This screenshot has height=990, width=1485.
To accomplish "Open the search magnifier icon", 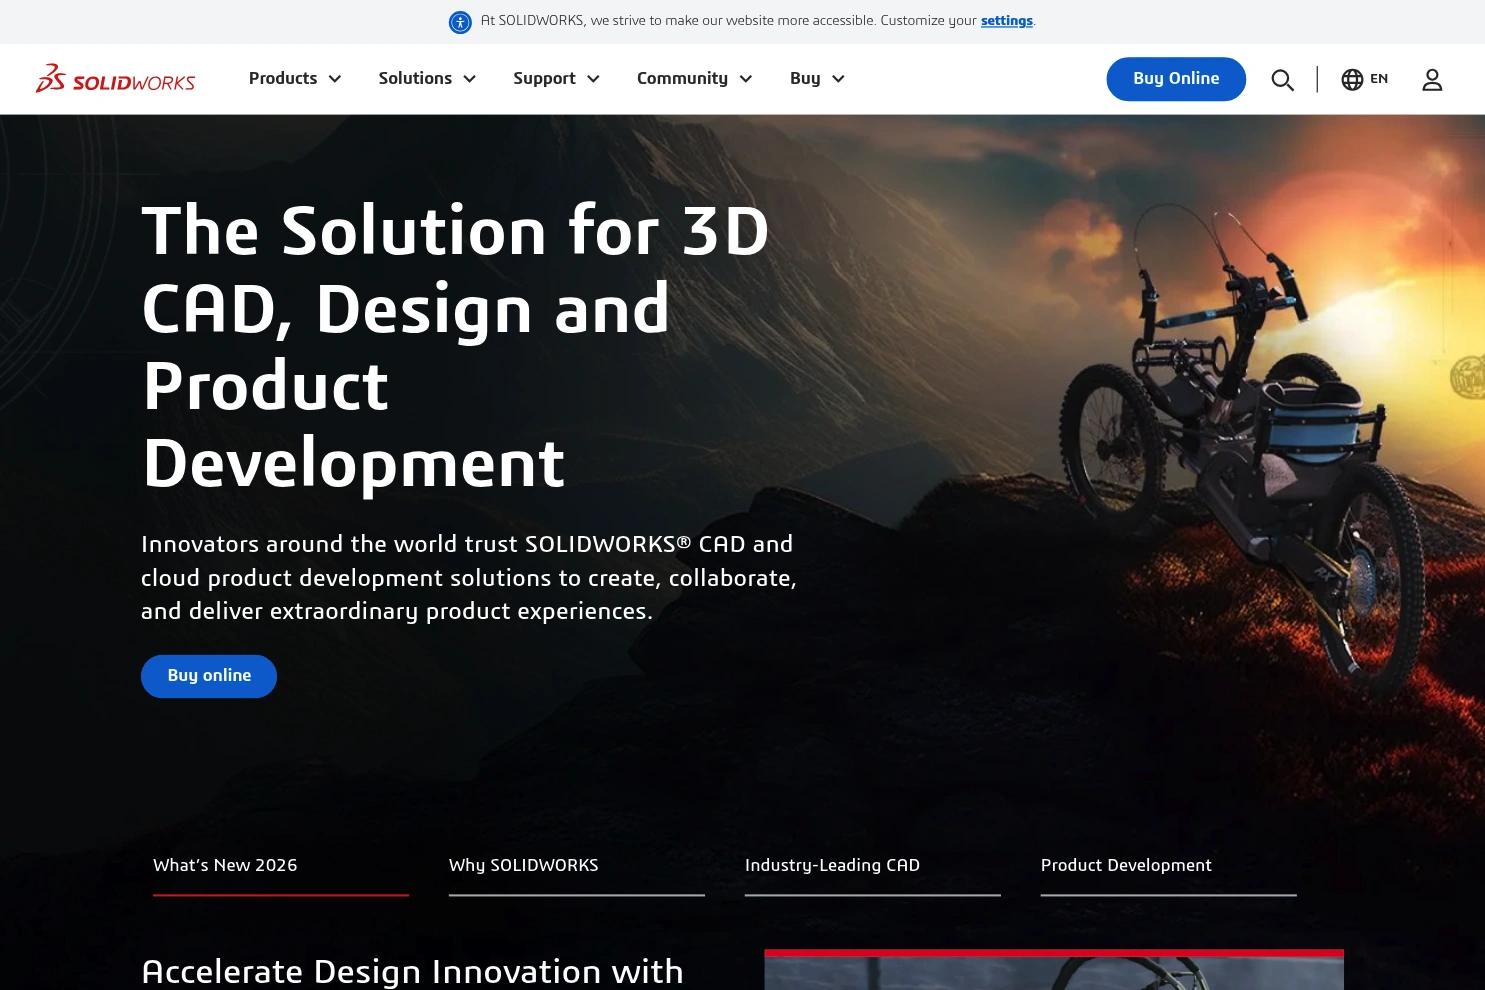I will click(x=1282, y=80).
